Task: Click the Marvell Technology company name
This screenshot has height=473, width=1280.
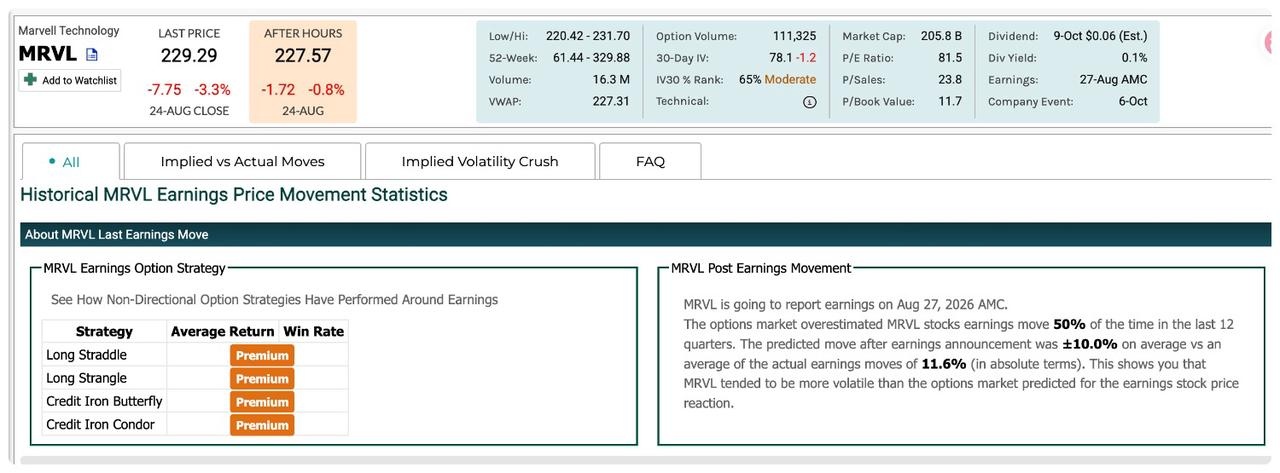Action: tap(69, 31)
